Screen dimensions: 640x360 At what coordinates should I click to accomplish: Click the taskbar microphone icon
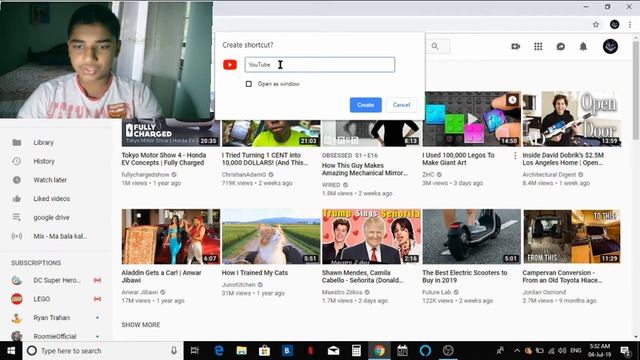(x=174, y=351)
